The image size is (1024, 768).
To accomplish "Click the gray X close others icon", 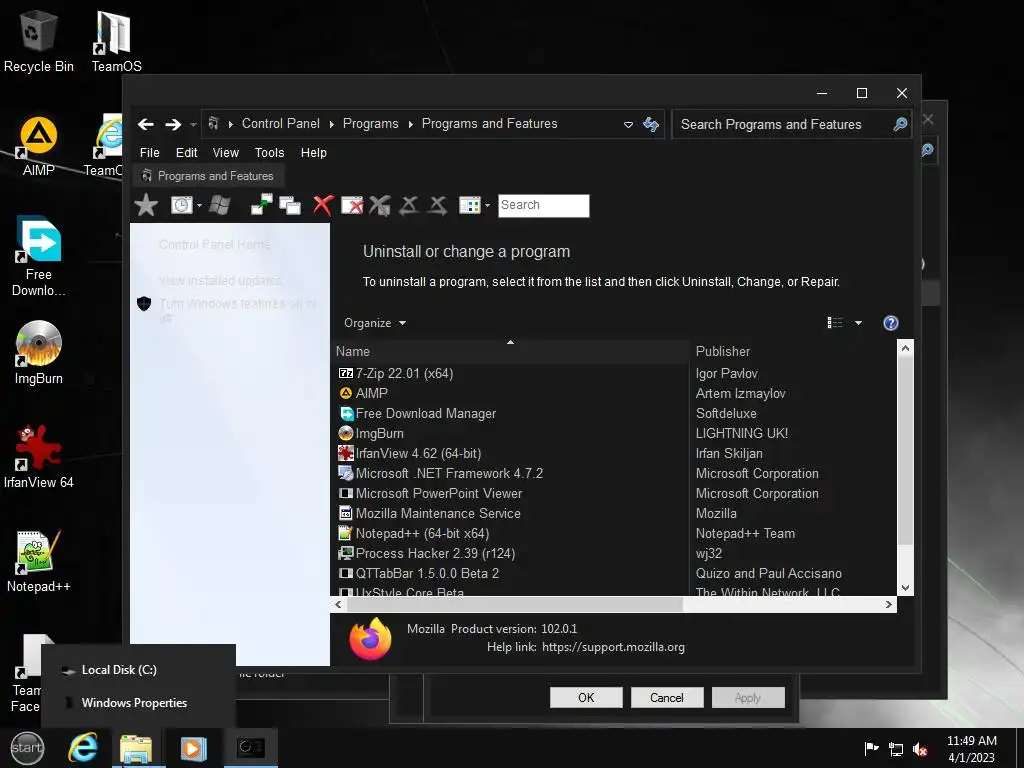I will (x=380, y=205).
